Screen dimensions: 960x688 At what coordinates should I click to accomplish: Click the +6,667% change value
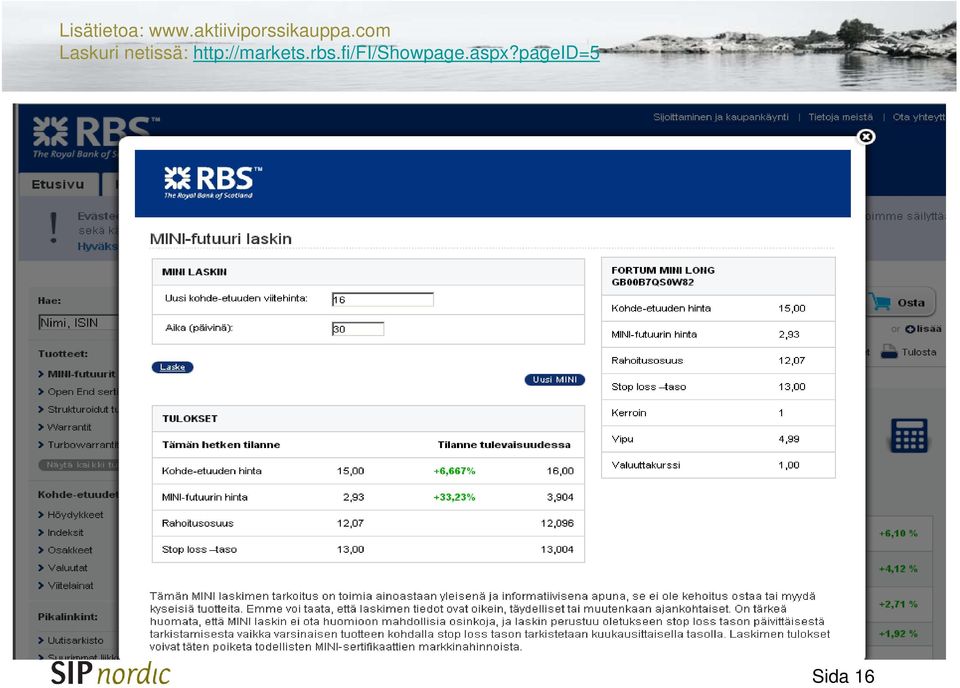pyautogui.click(x=454, y=471)
